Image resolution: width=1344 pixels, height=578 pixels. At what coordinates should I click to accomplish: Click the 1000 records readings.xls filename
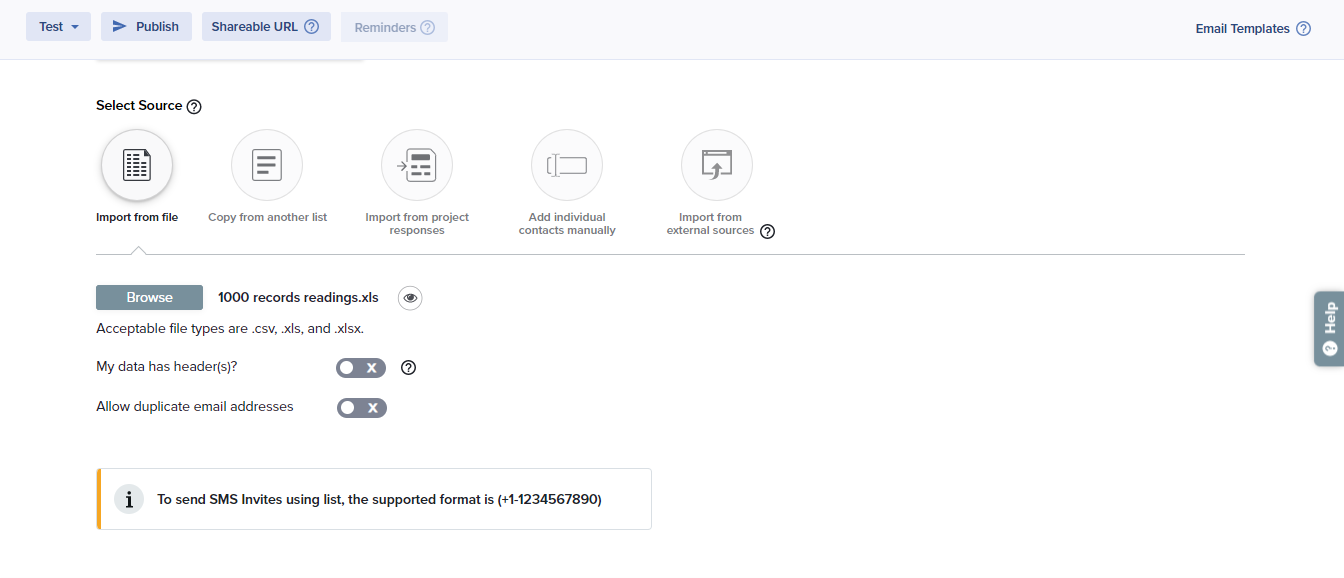tap(298, 298)
